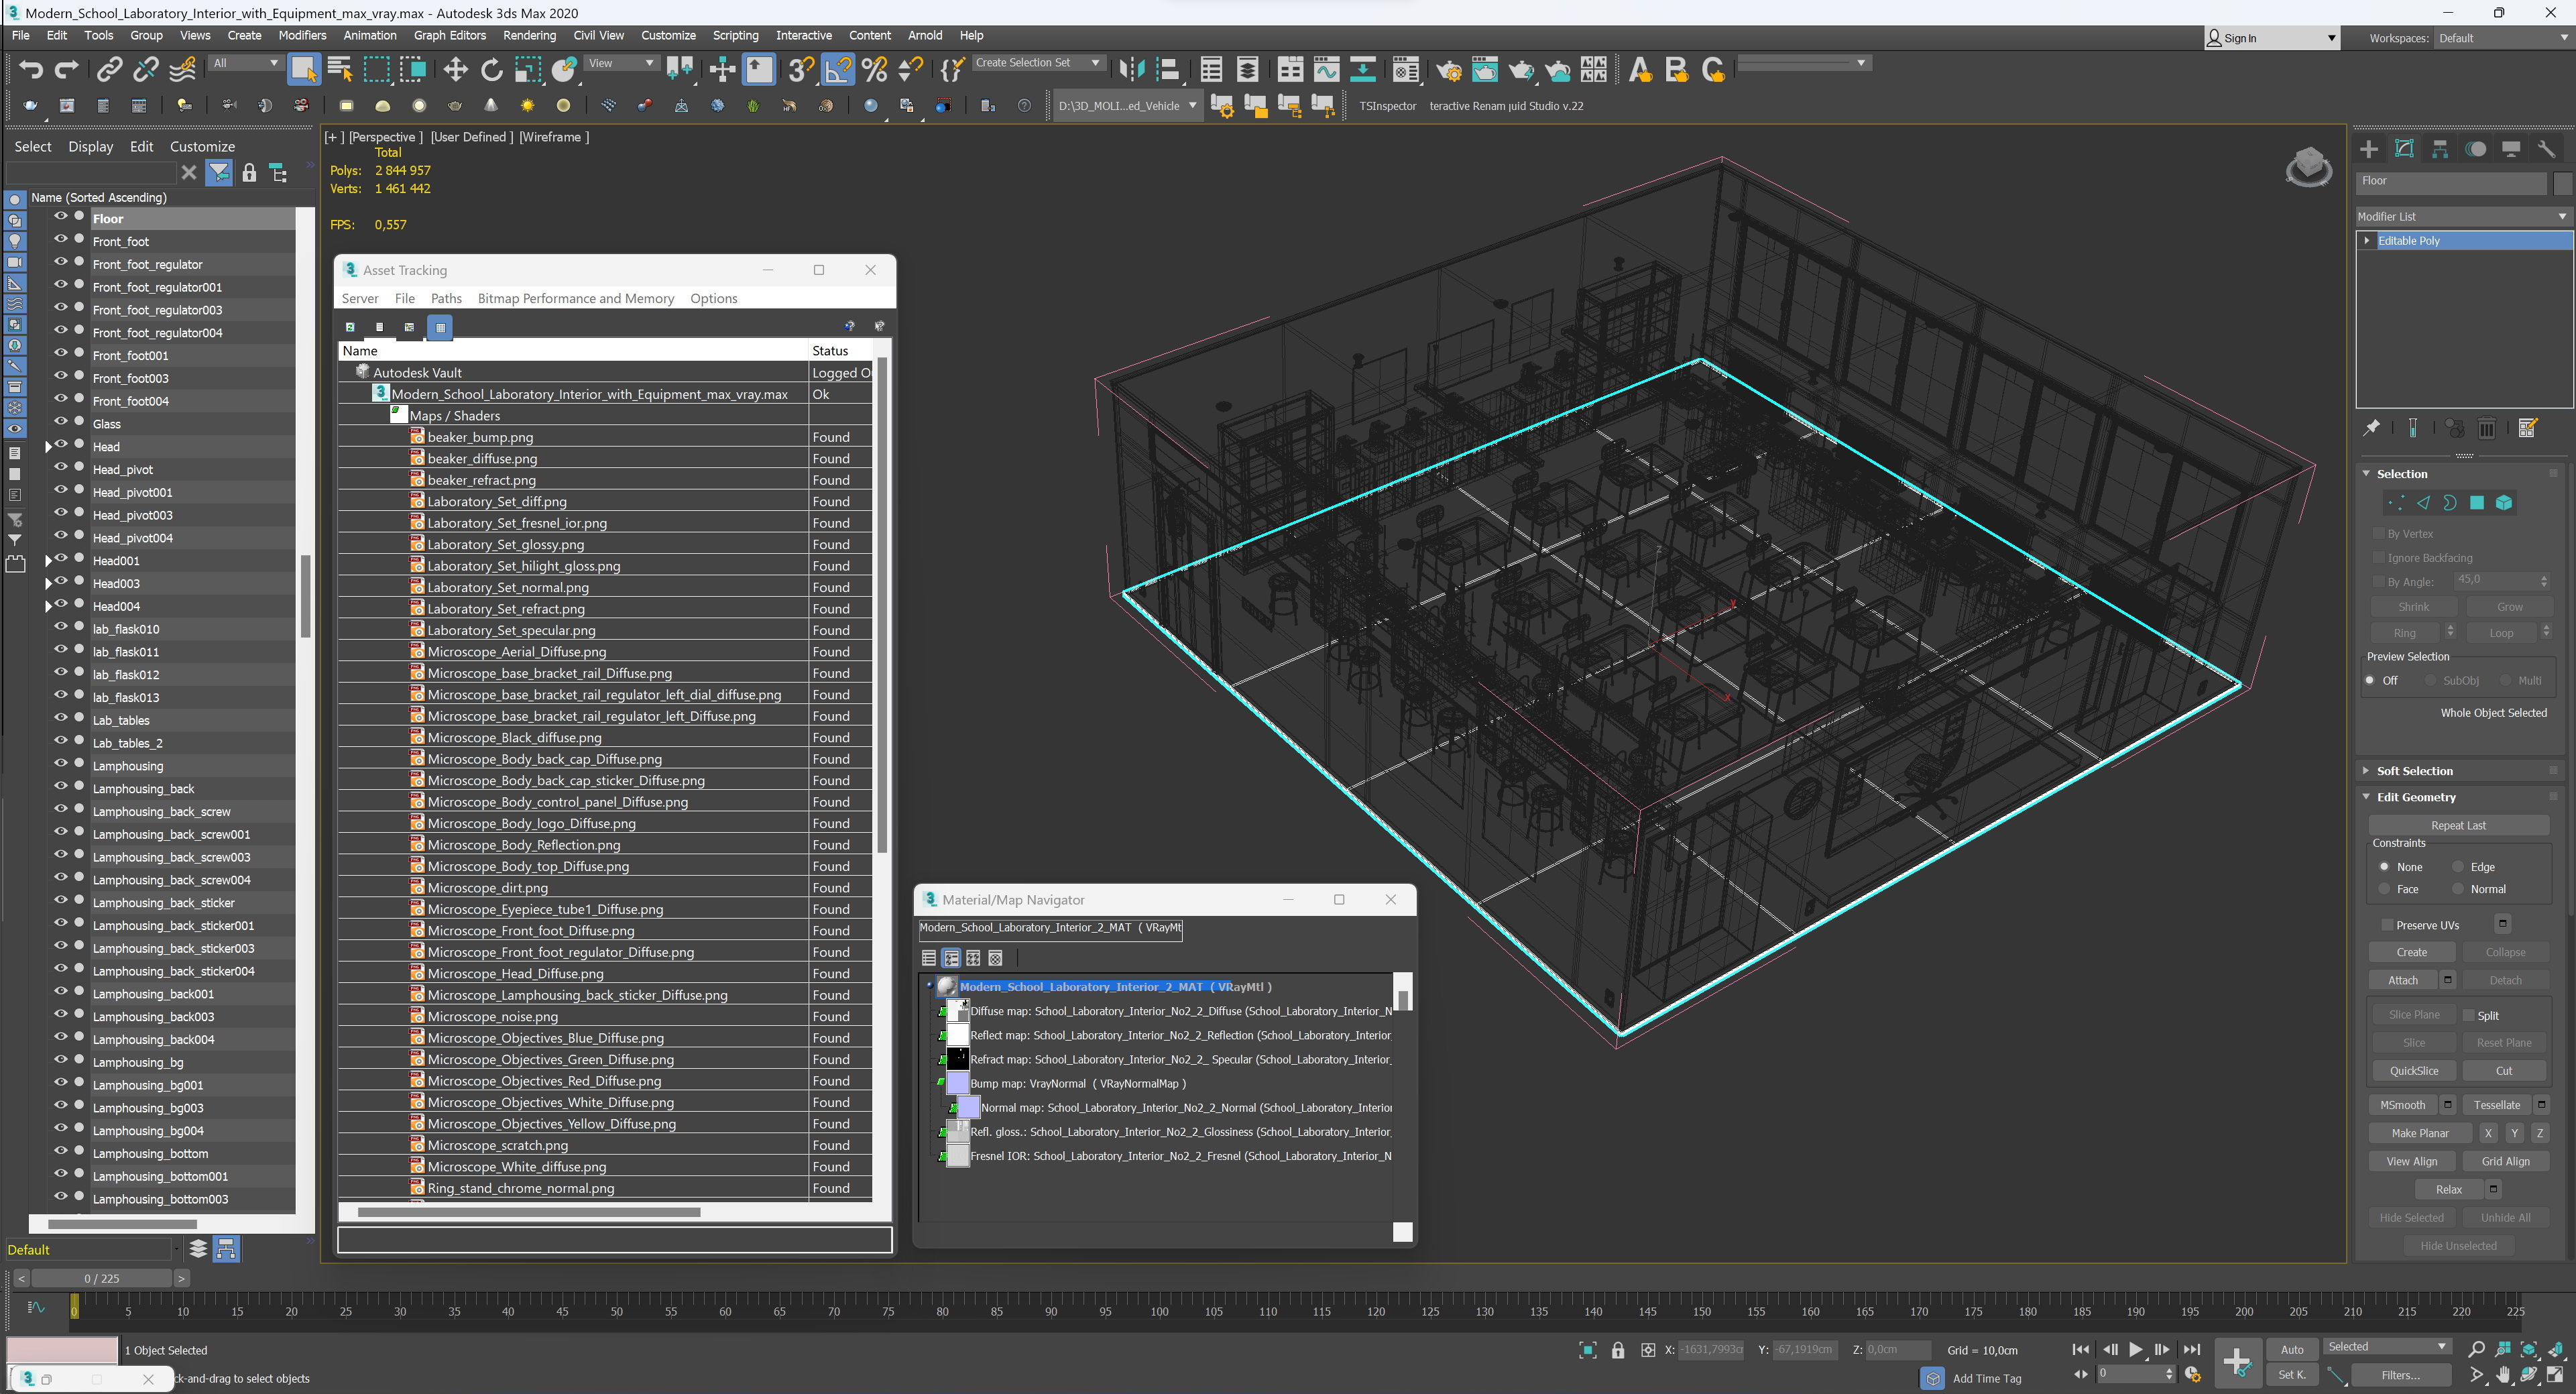Open the Create Selection Set dropdown
The height and width of the screenshot is (1394, 2576).
pos(1038,62)
